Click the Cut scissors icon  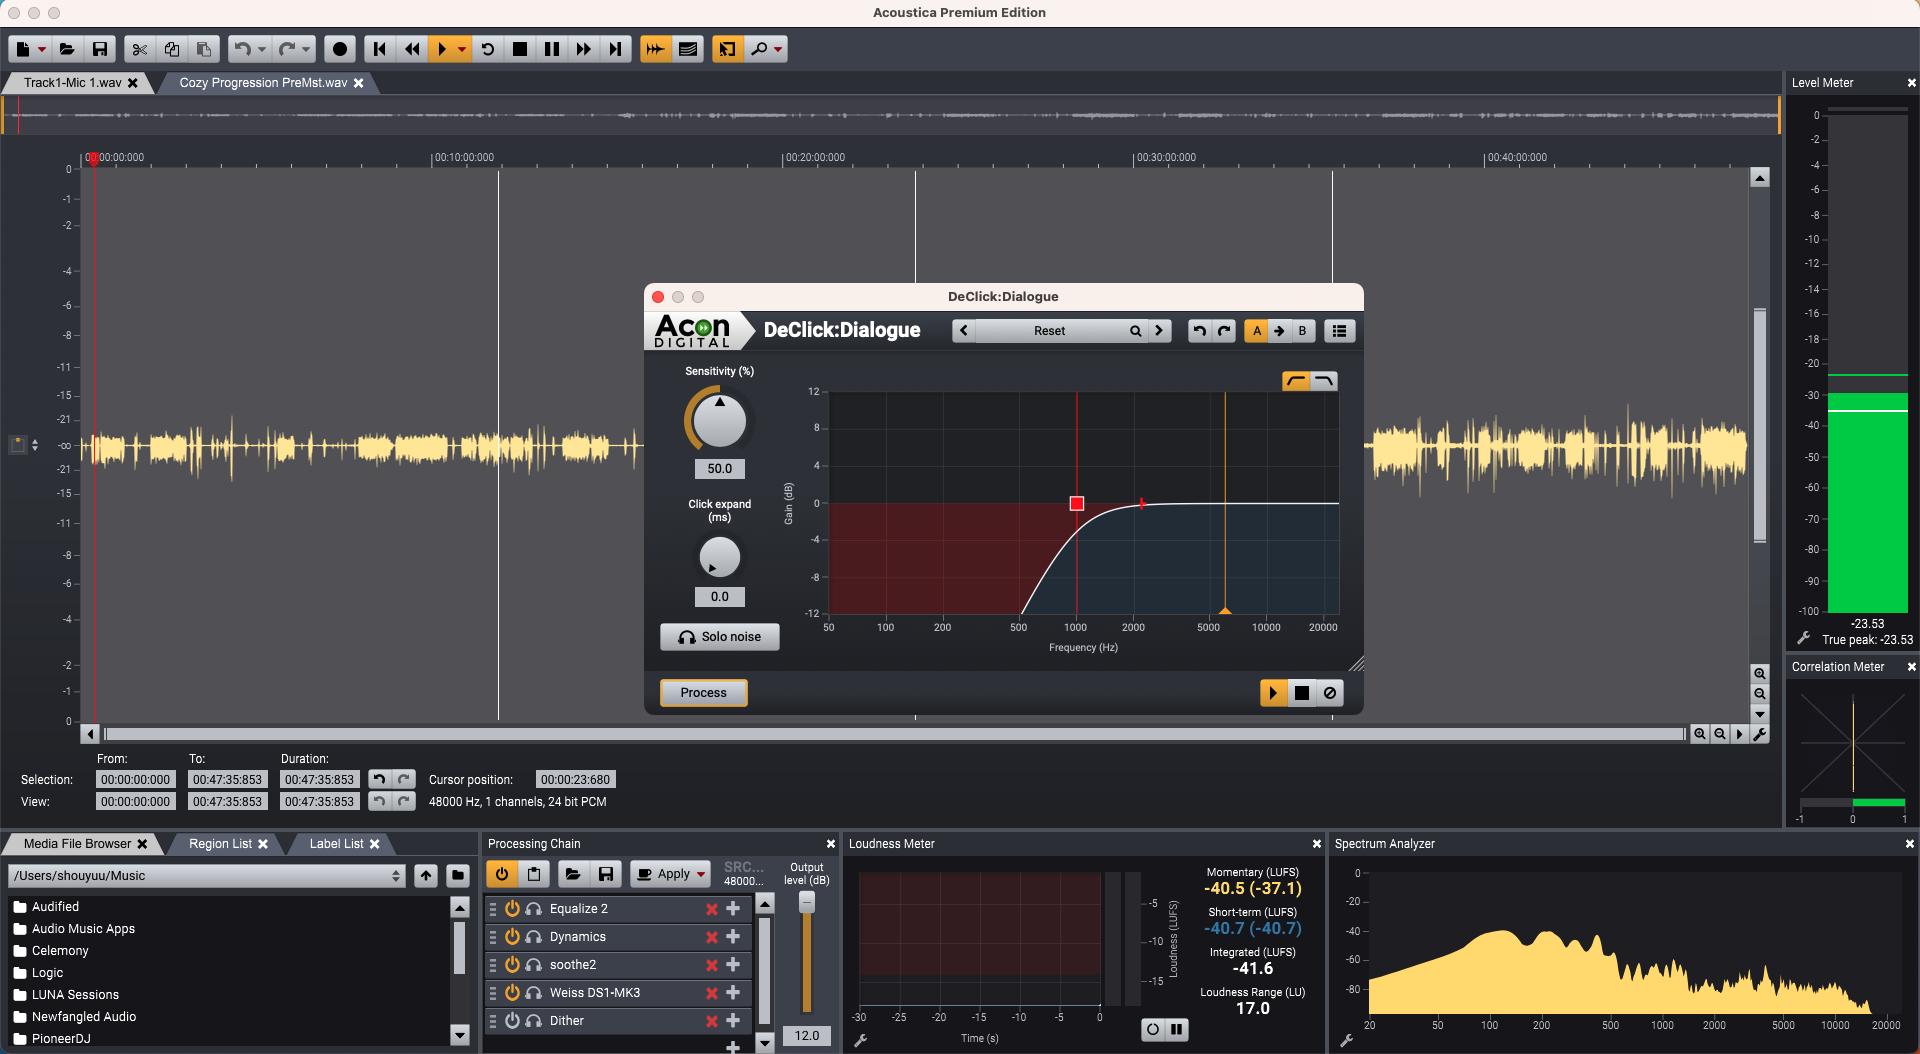140,49
